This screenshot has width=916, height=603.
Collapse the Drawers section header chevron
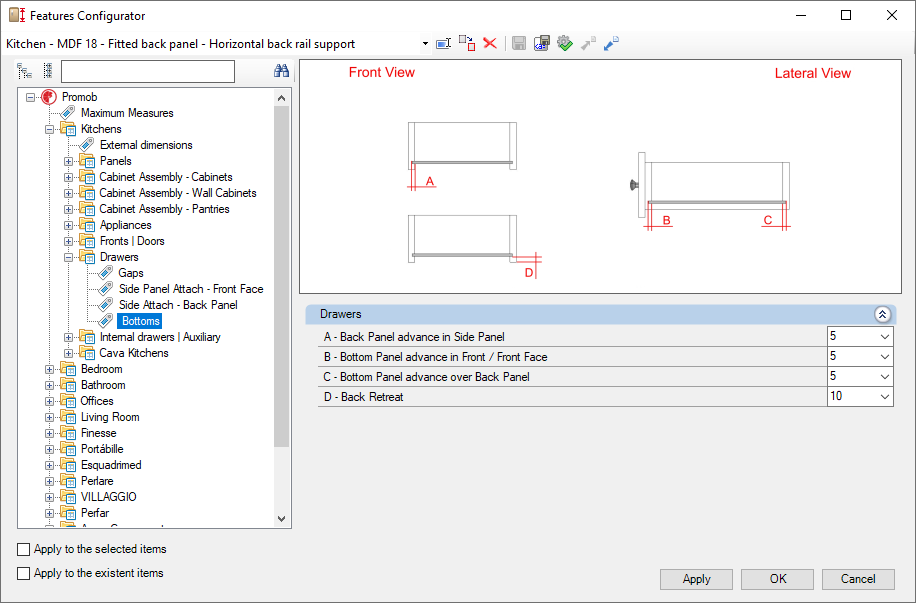pyautogui.click(x=882, y=314)
